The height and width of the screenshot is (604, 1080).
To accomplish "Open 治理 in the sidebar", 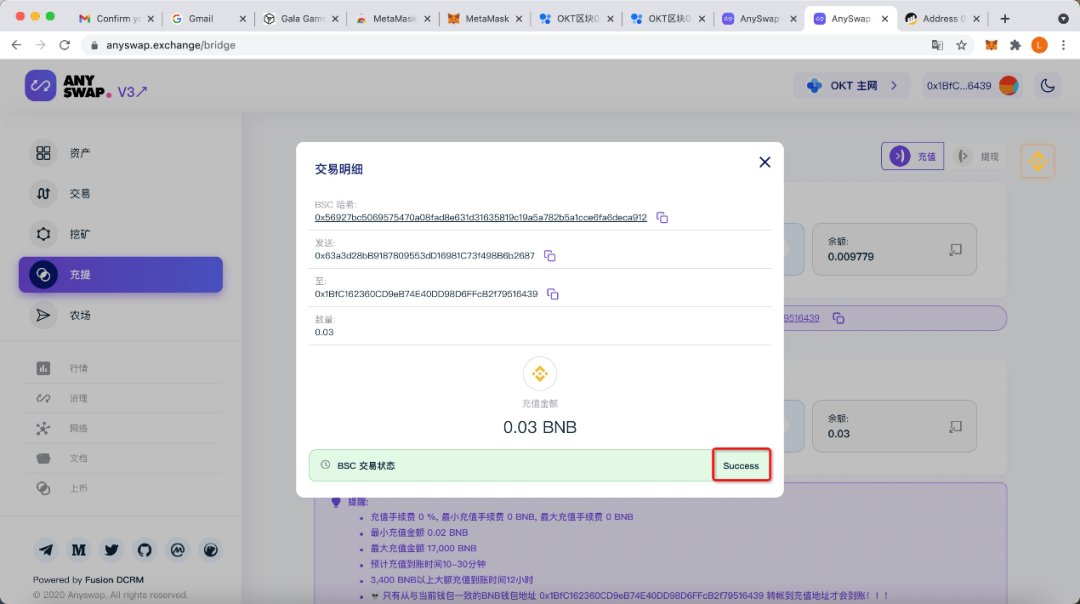I will (x=121, y=398).
